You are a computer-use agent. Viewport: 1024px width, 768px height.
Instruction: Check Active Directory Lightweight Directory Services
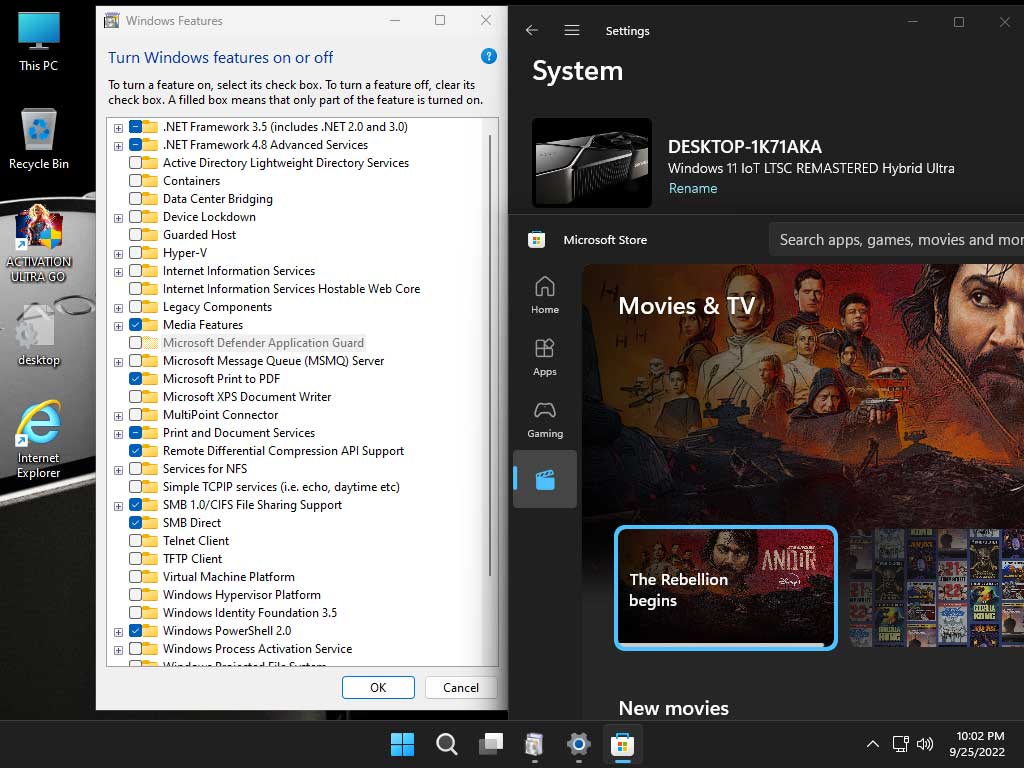click(x=135, y=163)
